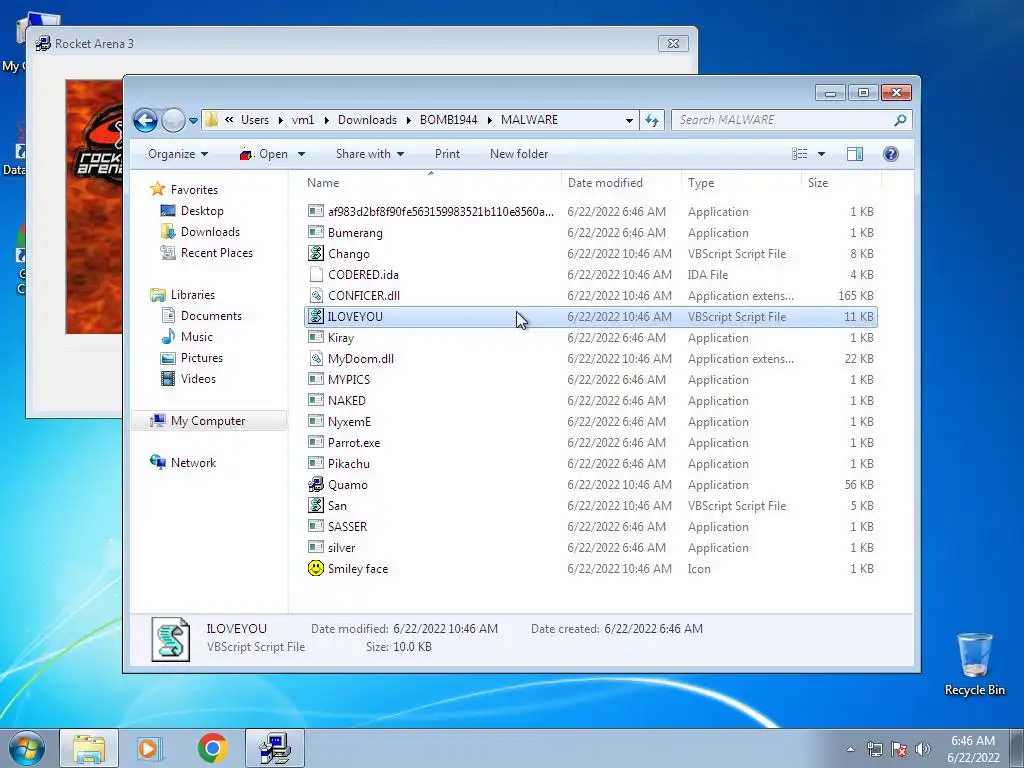Click the Back navigation arrow button
This screenshot has width=1024, height=768.
coord(145,120)
